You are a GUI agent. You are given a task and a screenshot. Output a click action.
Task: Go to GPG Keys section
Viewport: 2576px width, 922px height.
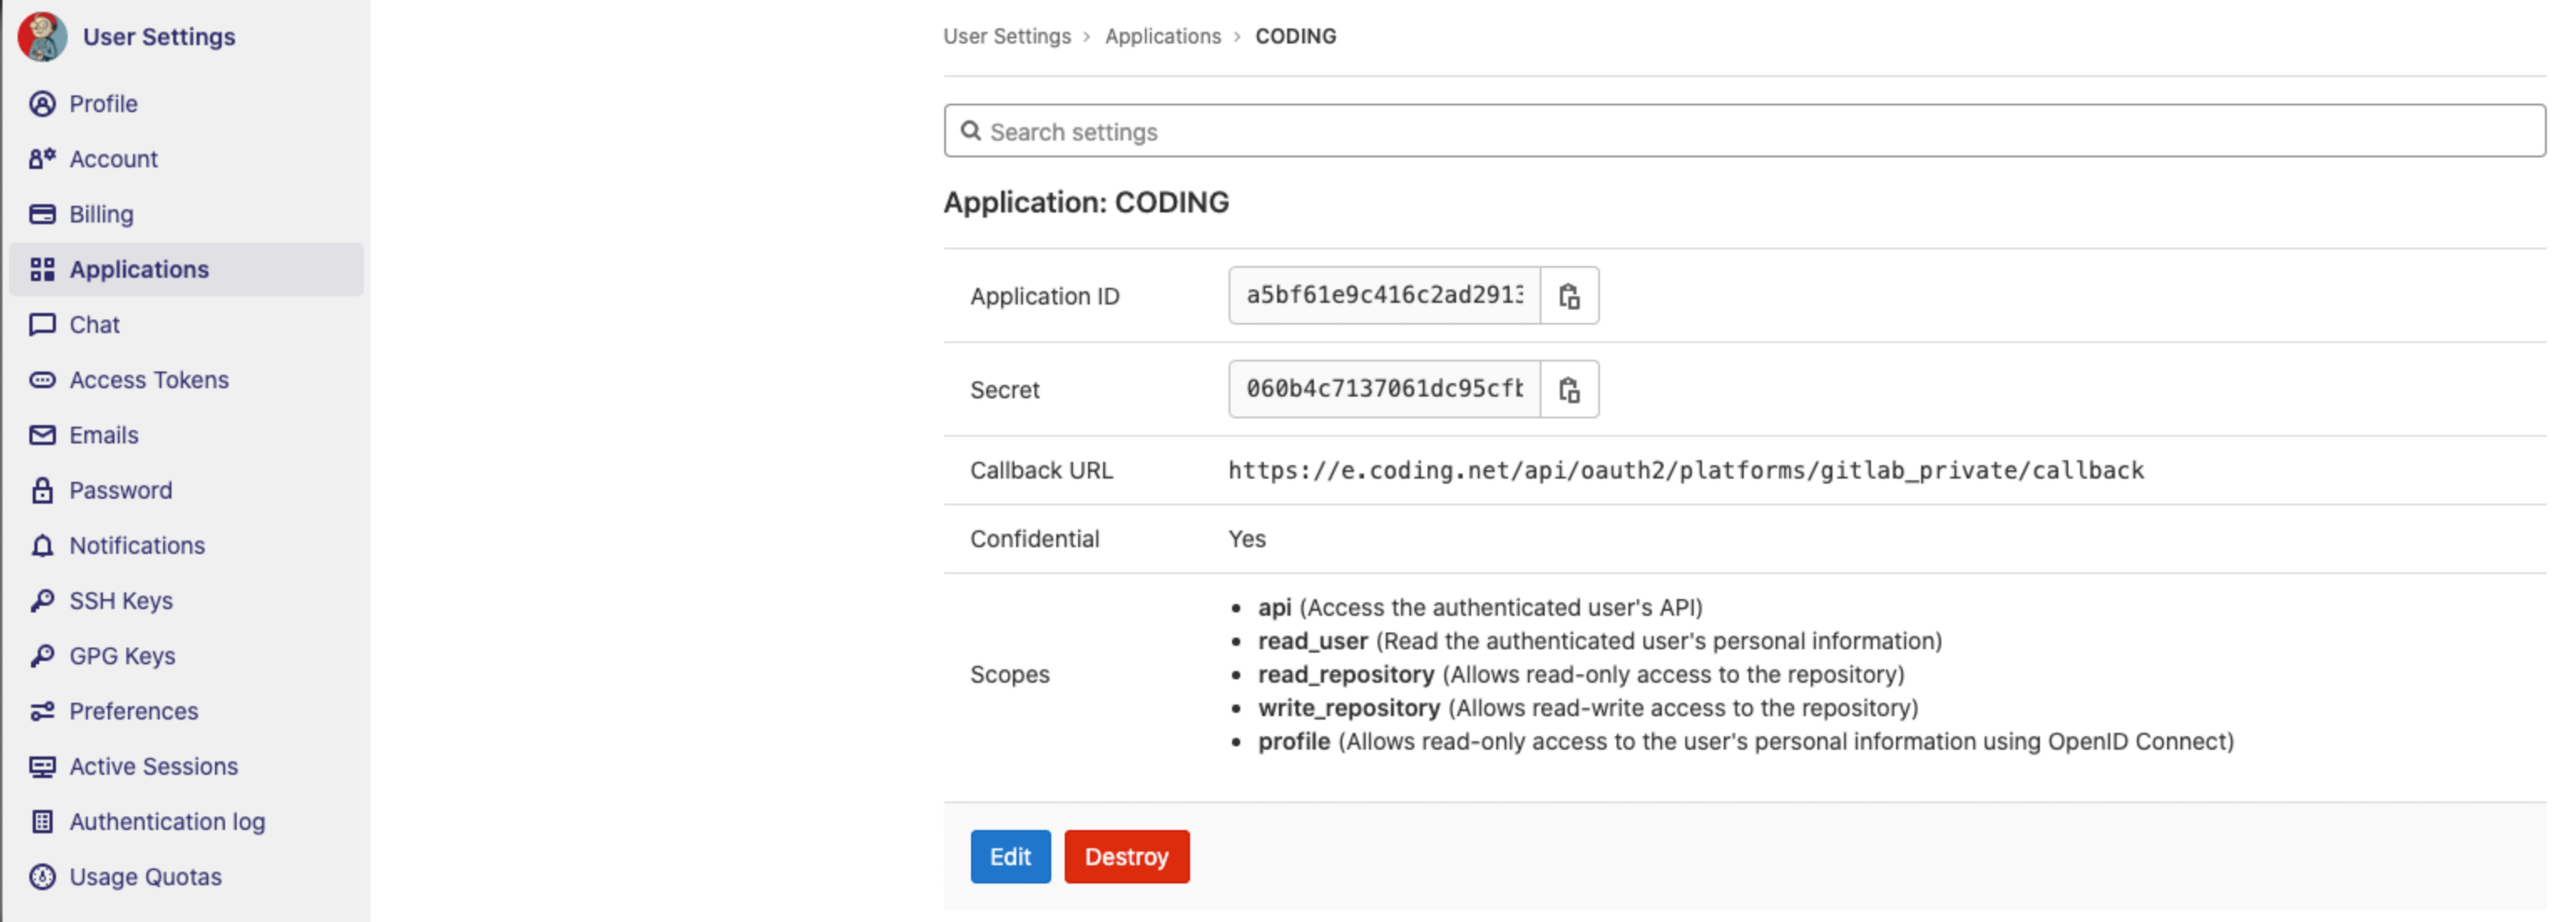point(122,656)
